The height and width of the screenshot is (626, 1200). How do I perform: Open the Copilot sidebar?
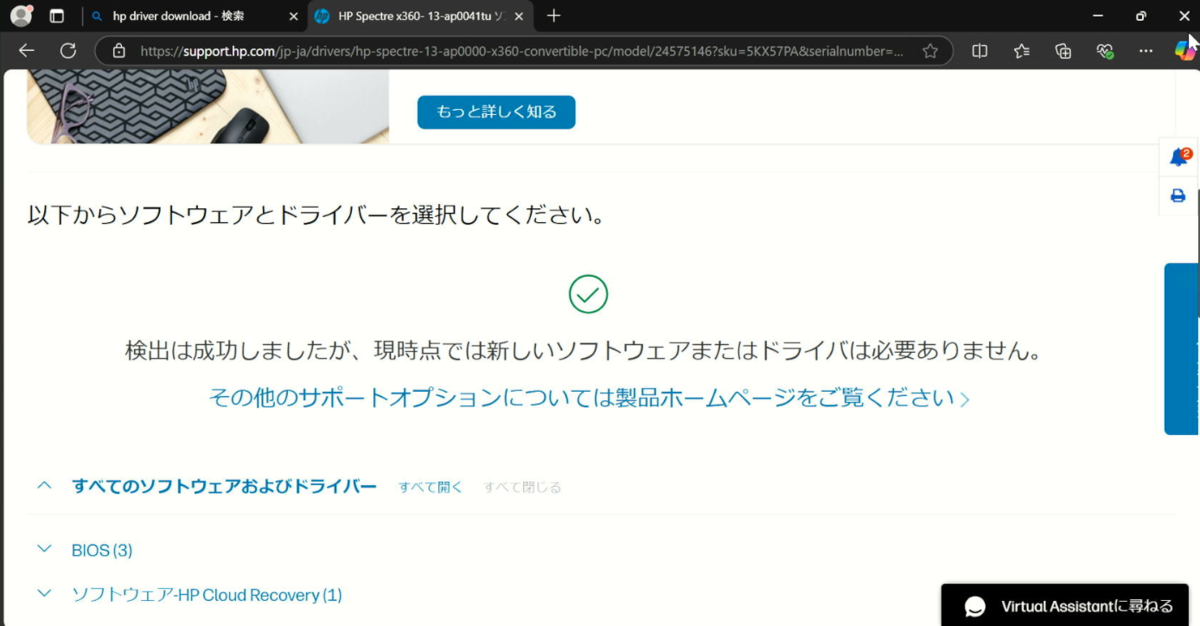(x=1184, y=50)
